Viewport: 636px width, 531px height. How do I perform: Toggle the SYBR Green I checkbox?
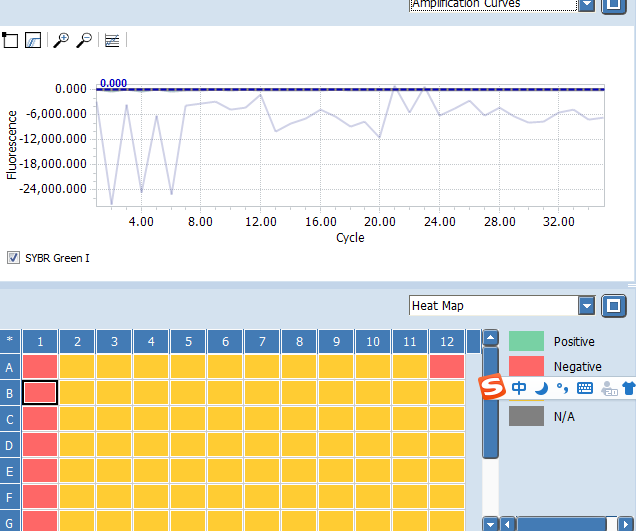point(13,258)
